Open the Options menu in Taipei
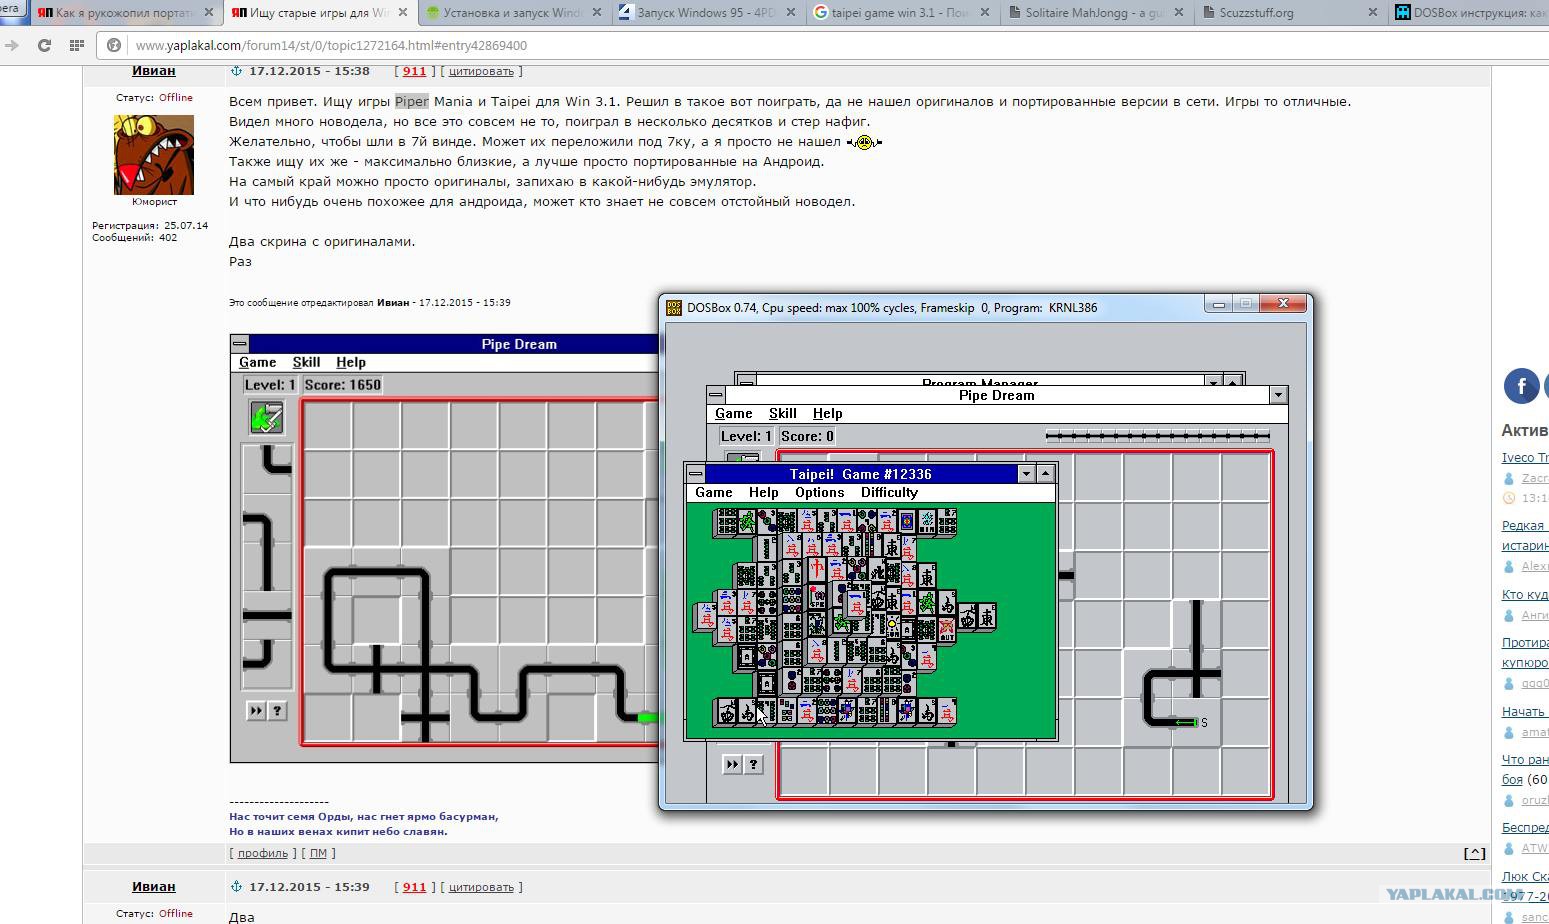The image size is (1549, 924). 819,492
